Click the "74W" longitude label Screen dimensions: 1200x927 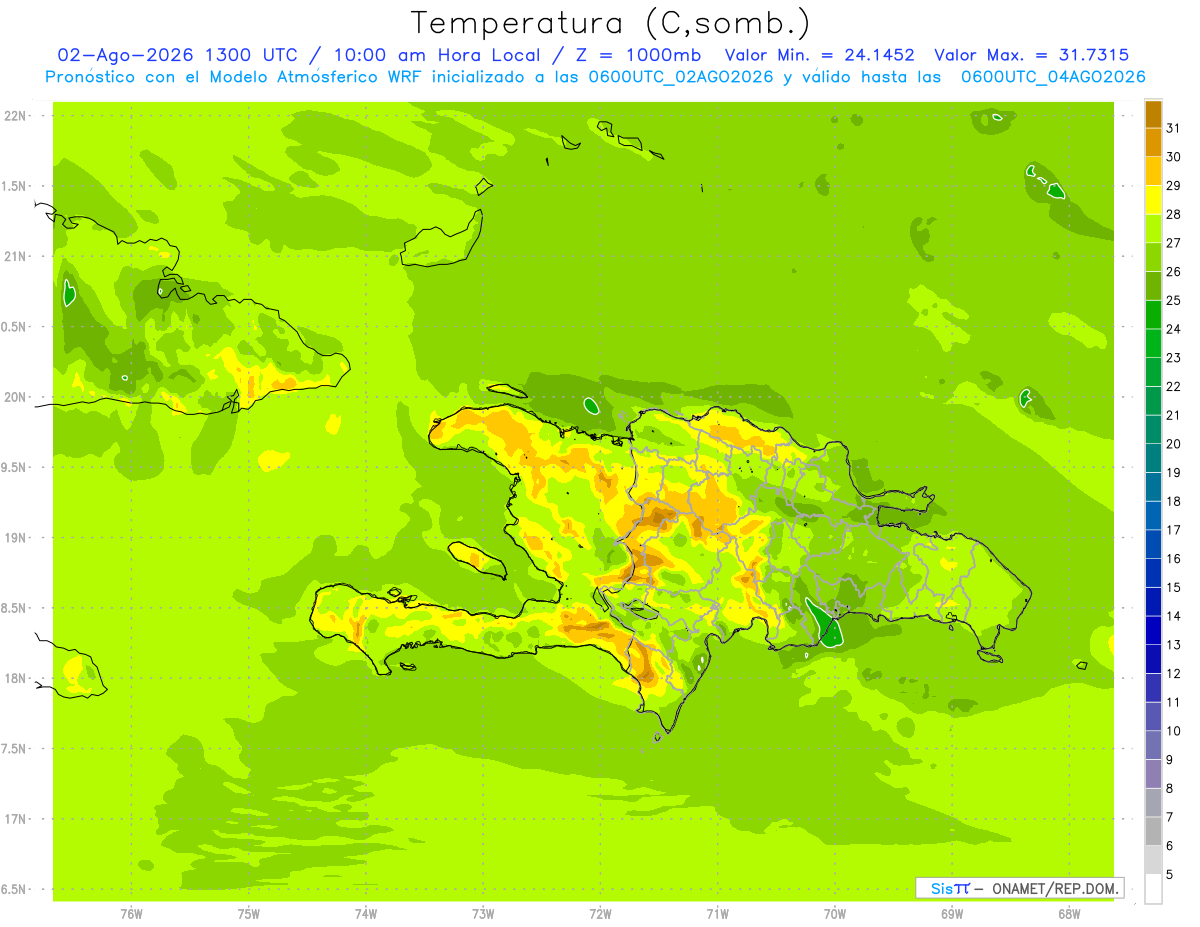point(366,914)
